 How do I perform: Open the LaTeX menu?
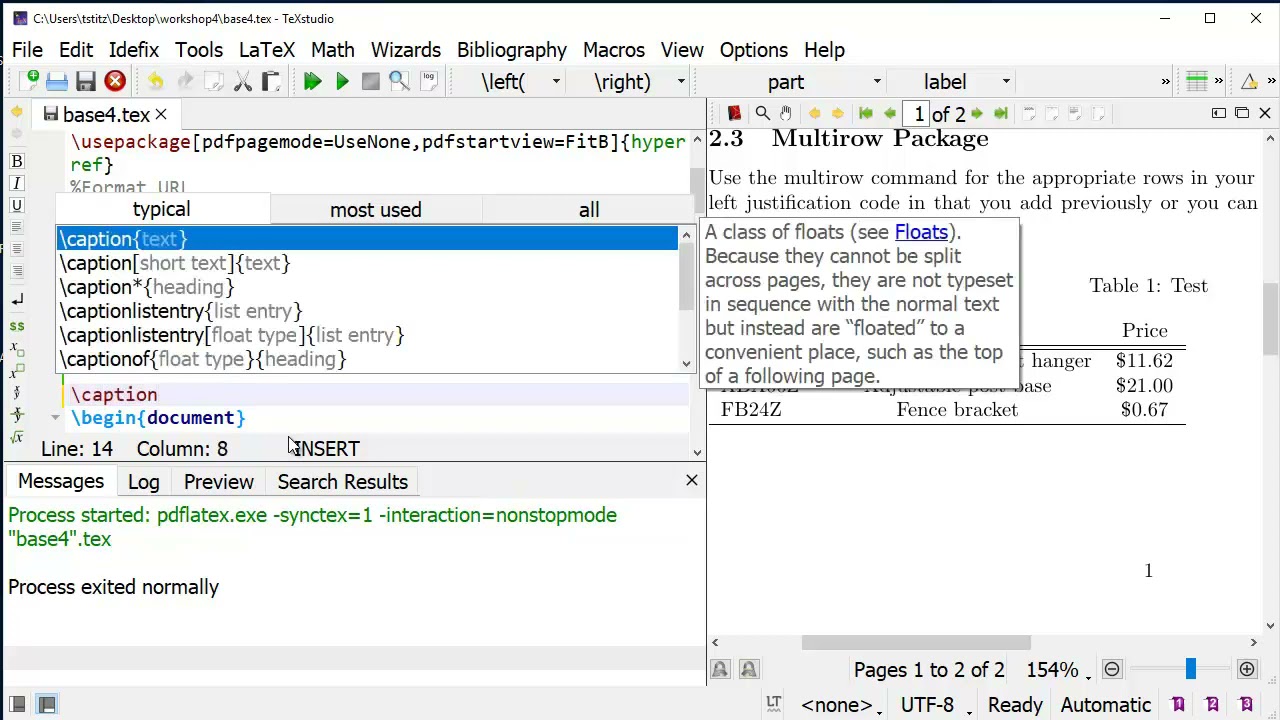(267, 50)
